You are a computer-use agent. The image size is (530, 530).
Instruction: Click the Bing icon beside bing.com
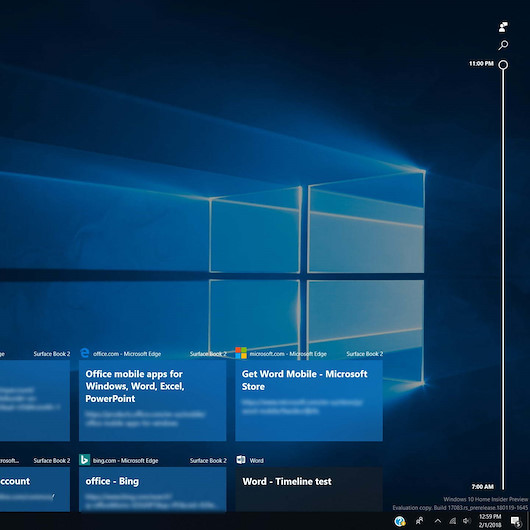coord(85,460)
